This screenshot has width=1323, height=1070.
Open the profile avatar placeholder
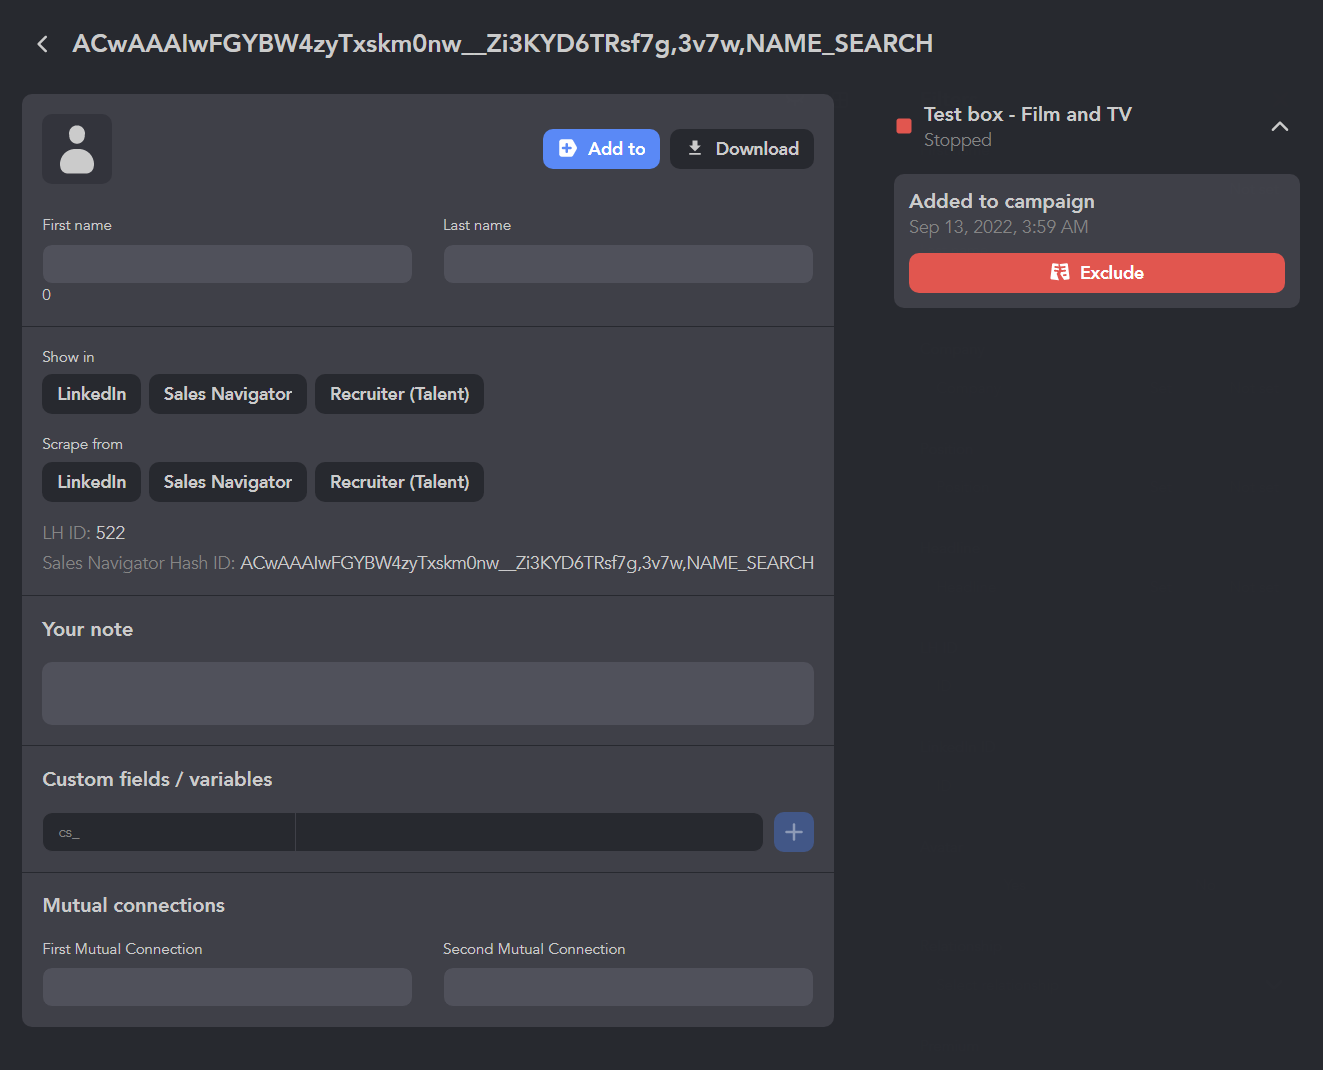click(x=77, y=149)
